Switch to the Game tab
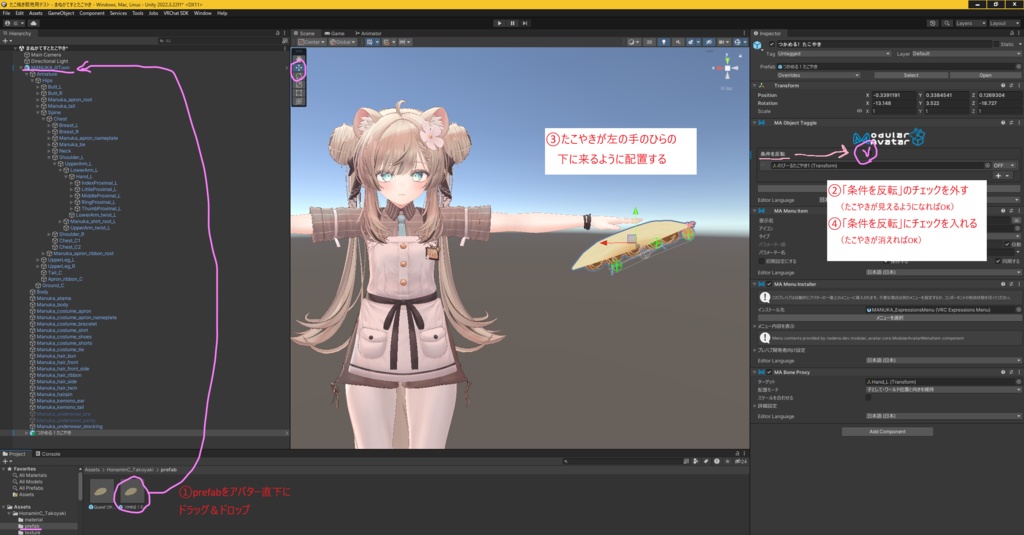 tap(334, 33)
